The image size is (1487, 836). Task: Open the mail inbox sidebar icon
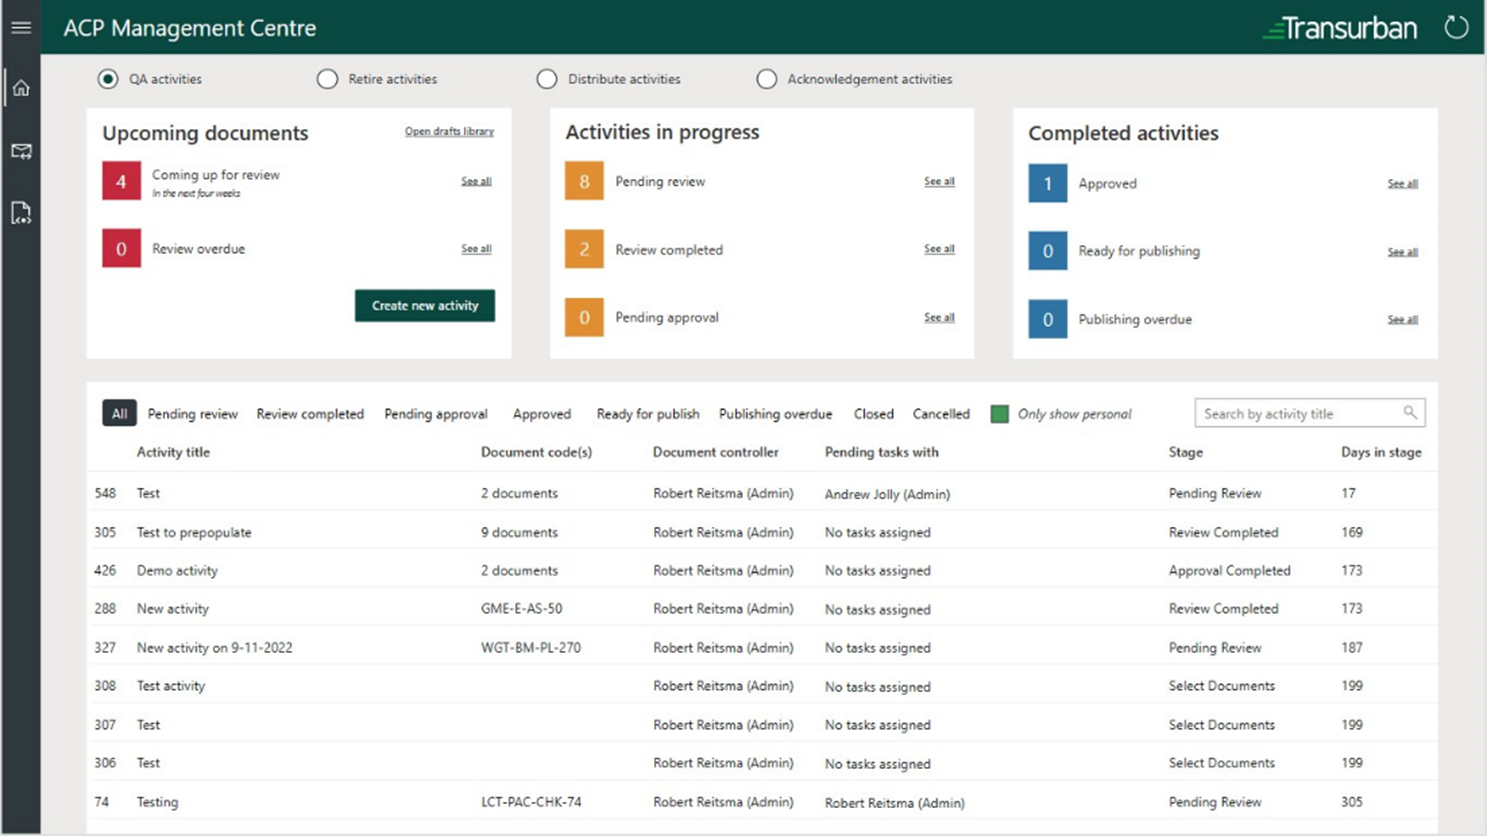point(21,151)
